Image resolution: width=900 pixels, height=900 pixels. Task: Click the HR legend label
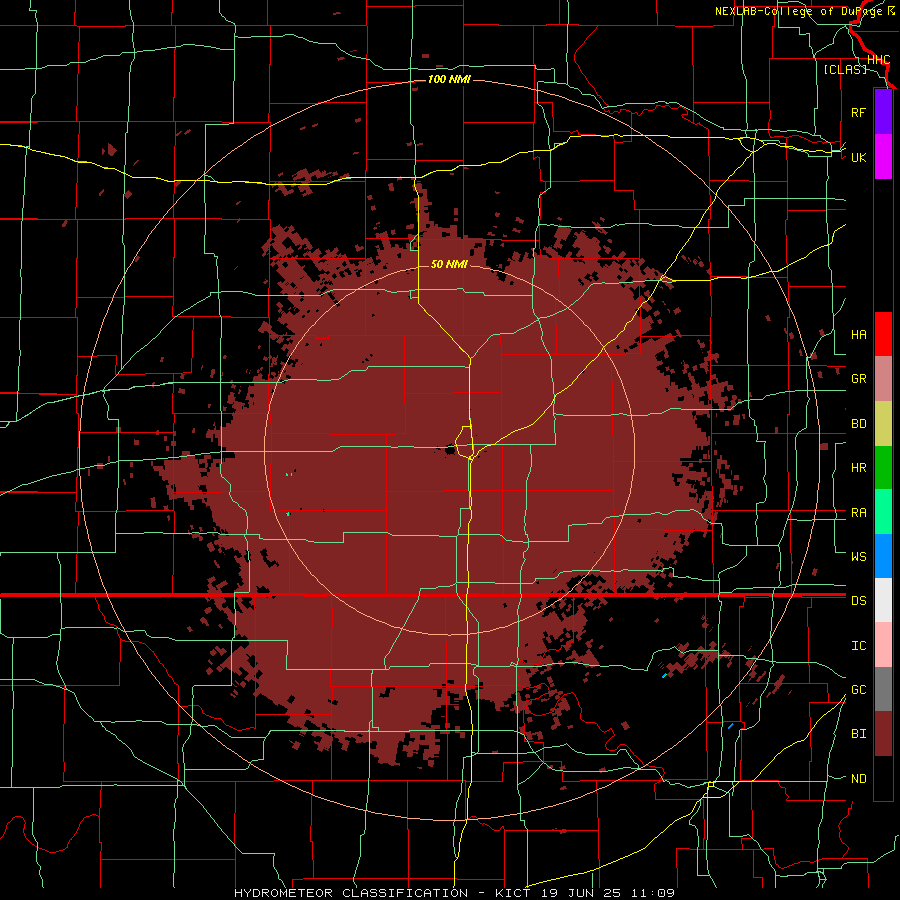coord(858,468)
